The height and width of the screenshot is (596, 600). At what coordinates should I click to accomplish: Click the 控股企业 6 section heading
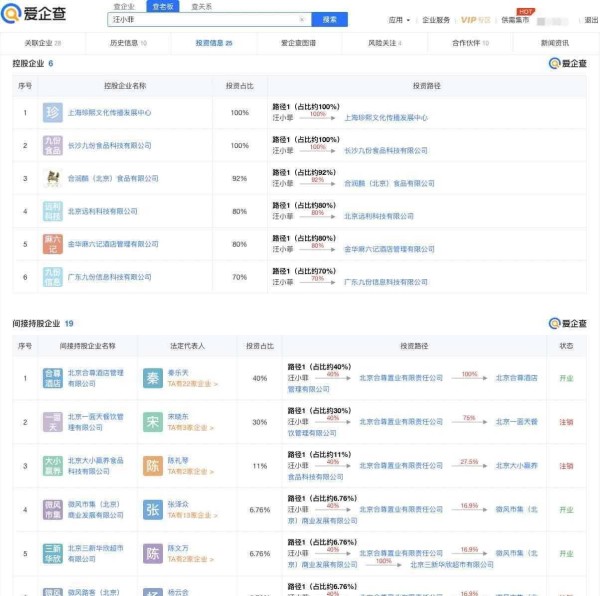click(33, 64)
